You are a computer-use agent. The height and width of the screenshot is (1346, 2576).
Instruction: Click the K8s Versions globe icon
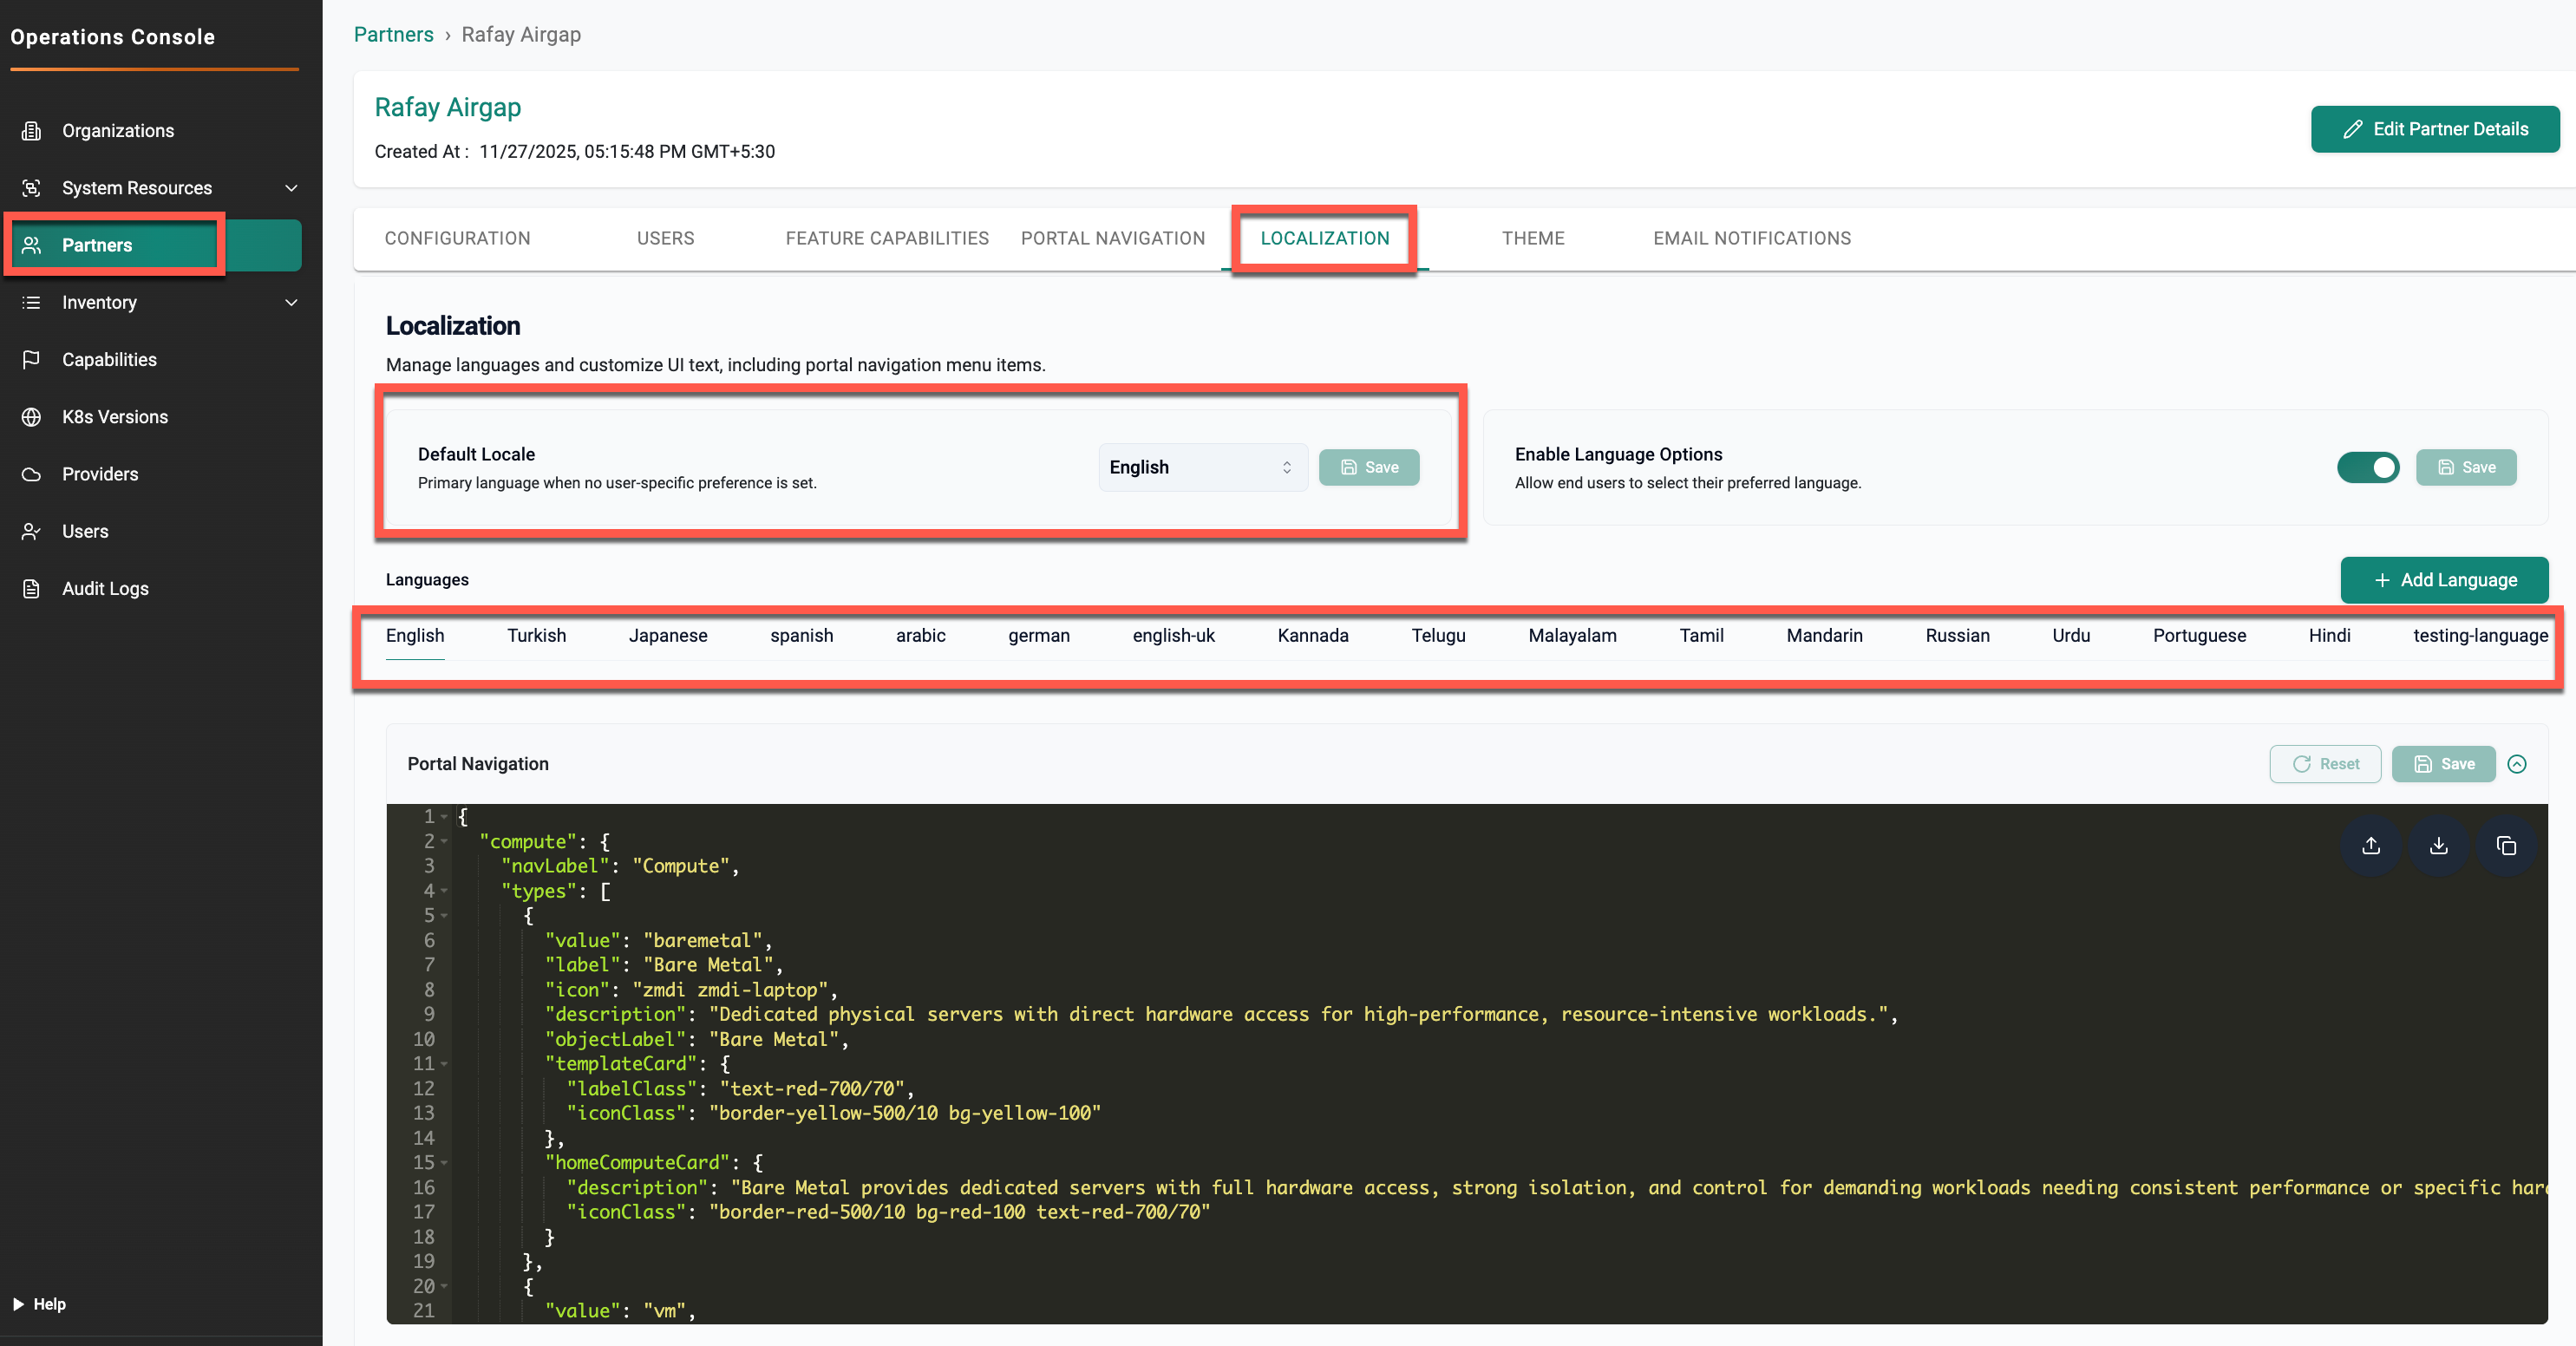[32, 417]
